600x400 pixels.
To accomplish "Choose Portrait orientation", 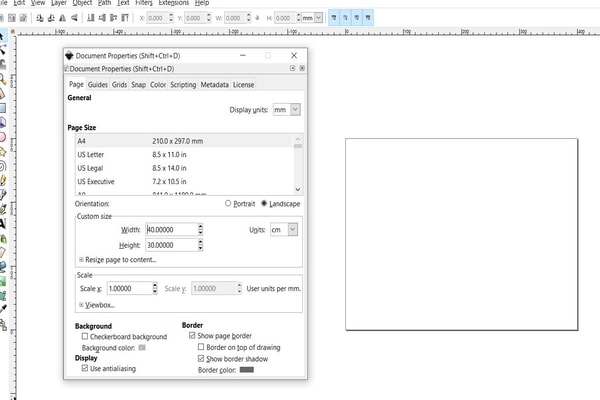I will point(240,204).
